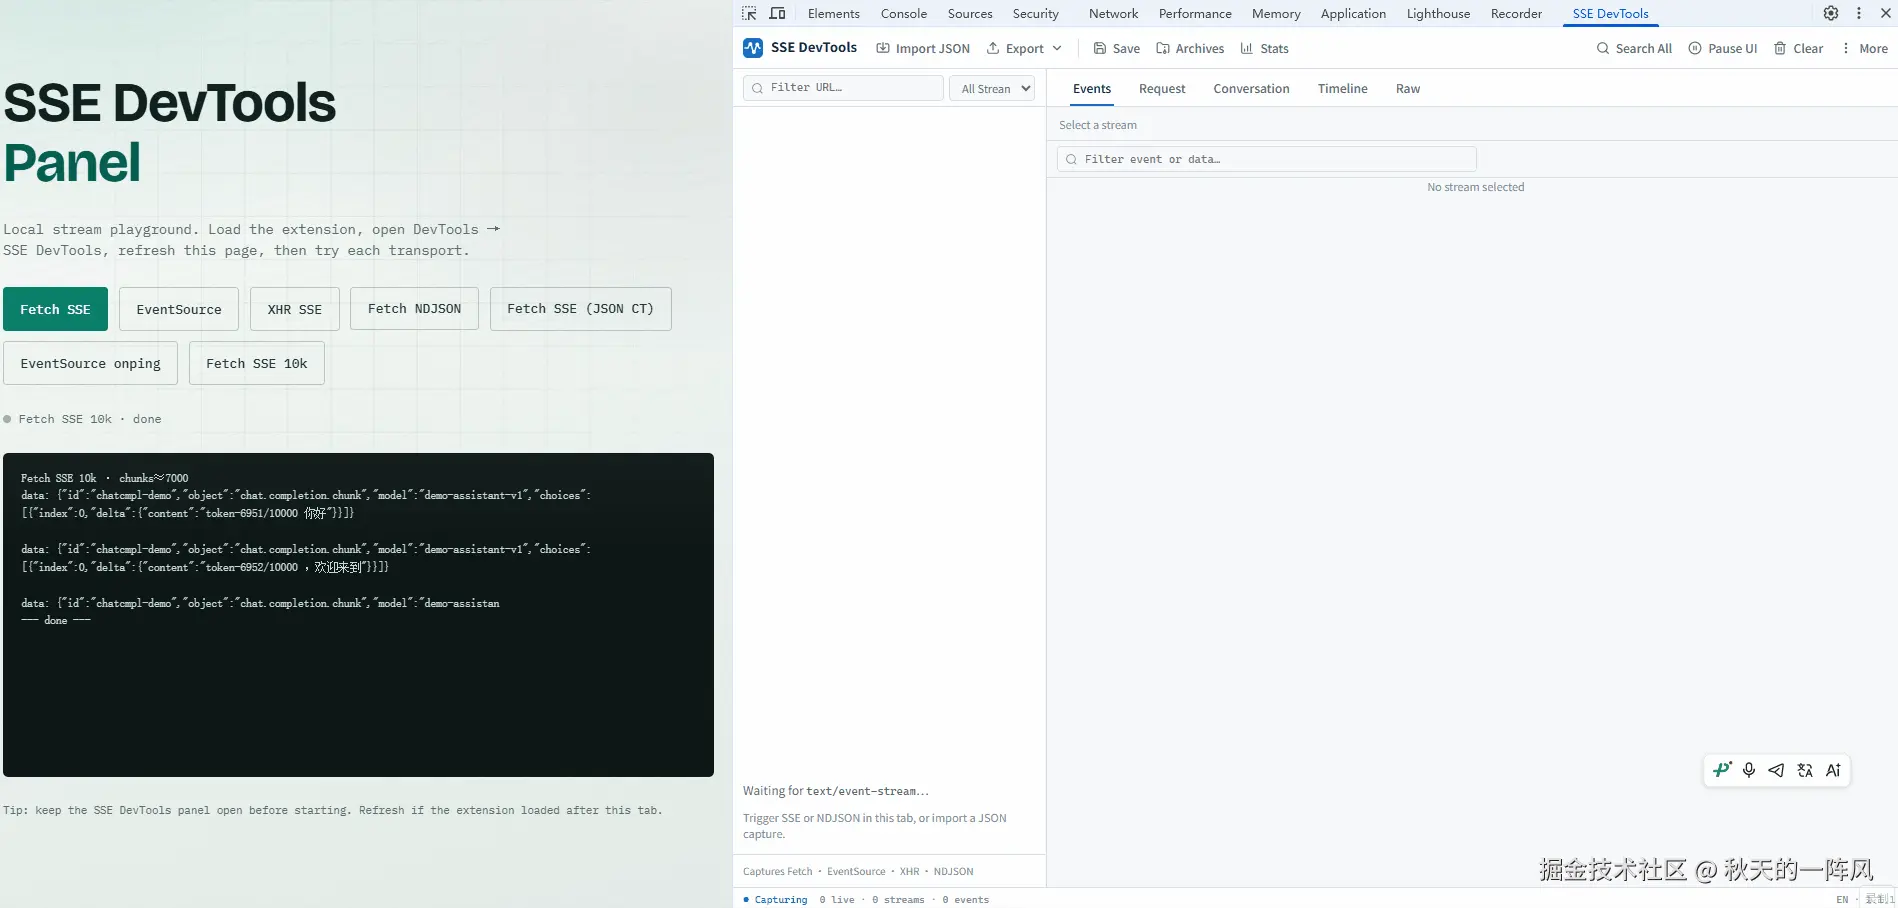Click the '--- done ---' line in output console
The image size is (1898, 908).
56,620
